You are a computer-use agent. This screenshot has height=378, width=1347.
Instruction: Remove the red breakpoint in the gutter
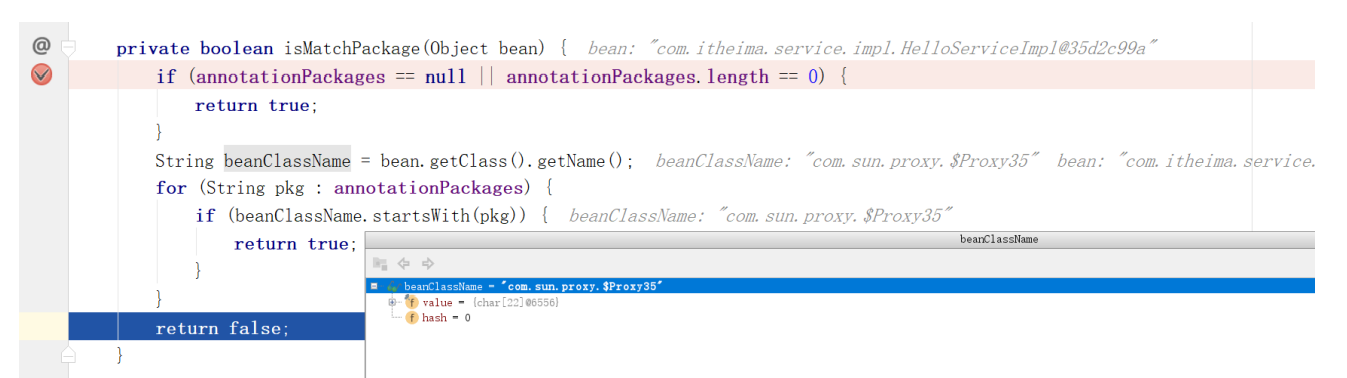(x=41, y=75)
